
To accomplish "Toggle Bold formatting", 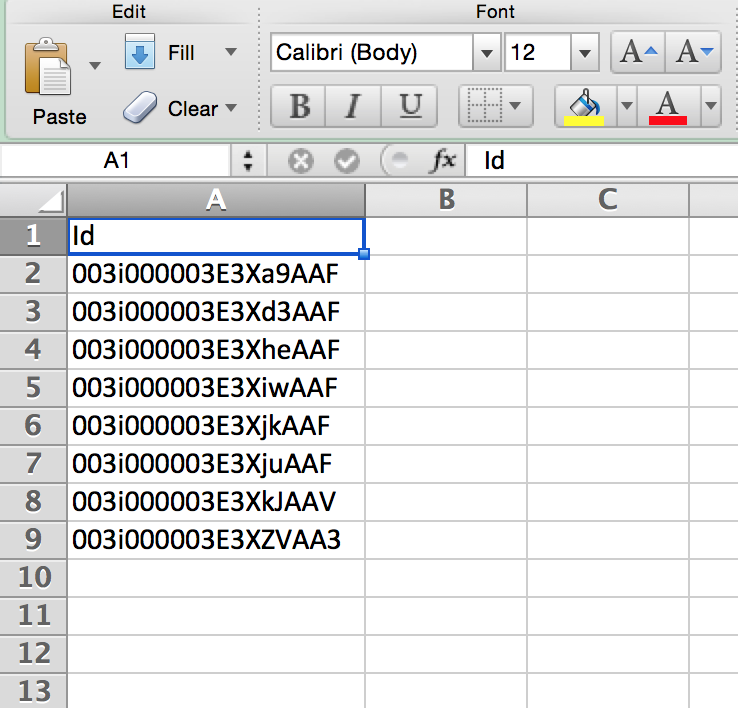I will click(x=298, y=106).
